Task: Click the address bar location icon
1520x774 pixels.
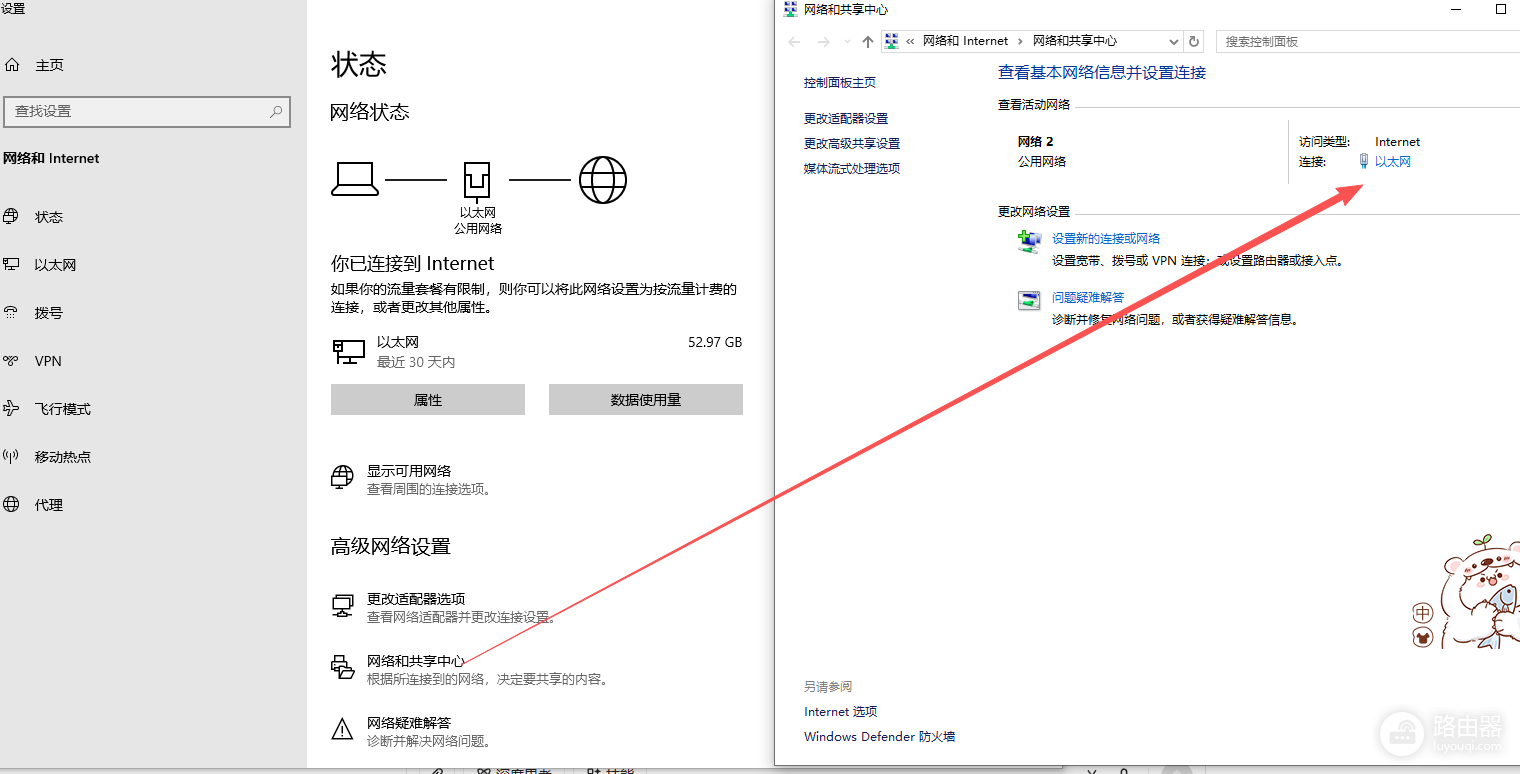Action: point(891,41)
